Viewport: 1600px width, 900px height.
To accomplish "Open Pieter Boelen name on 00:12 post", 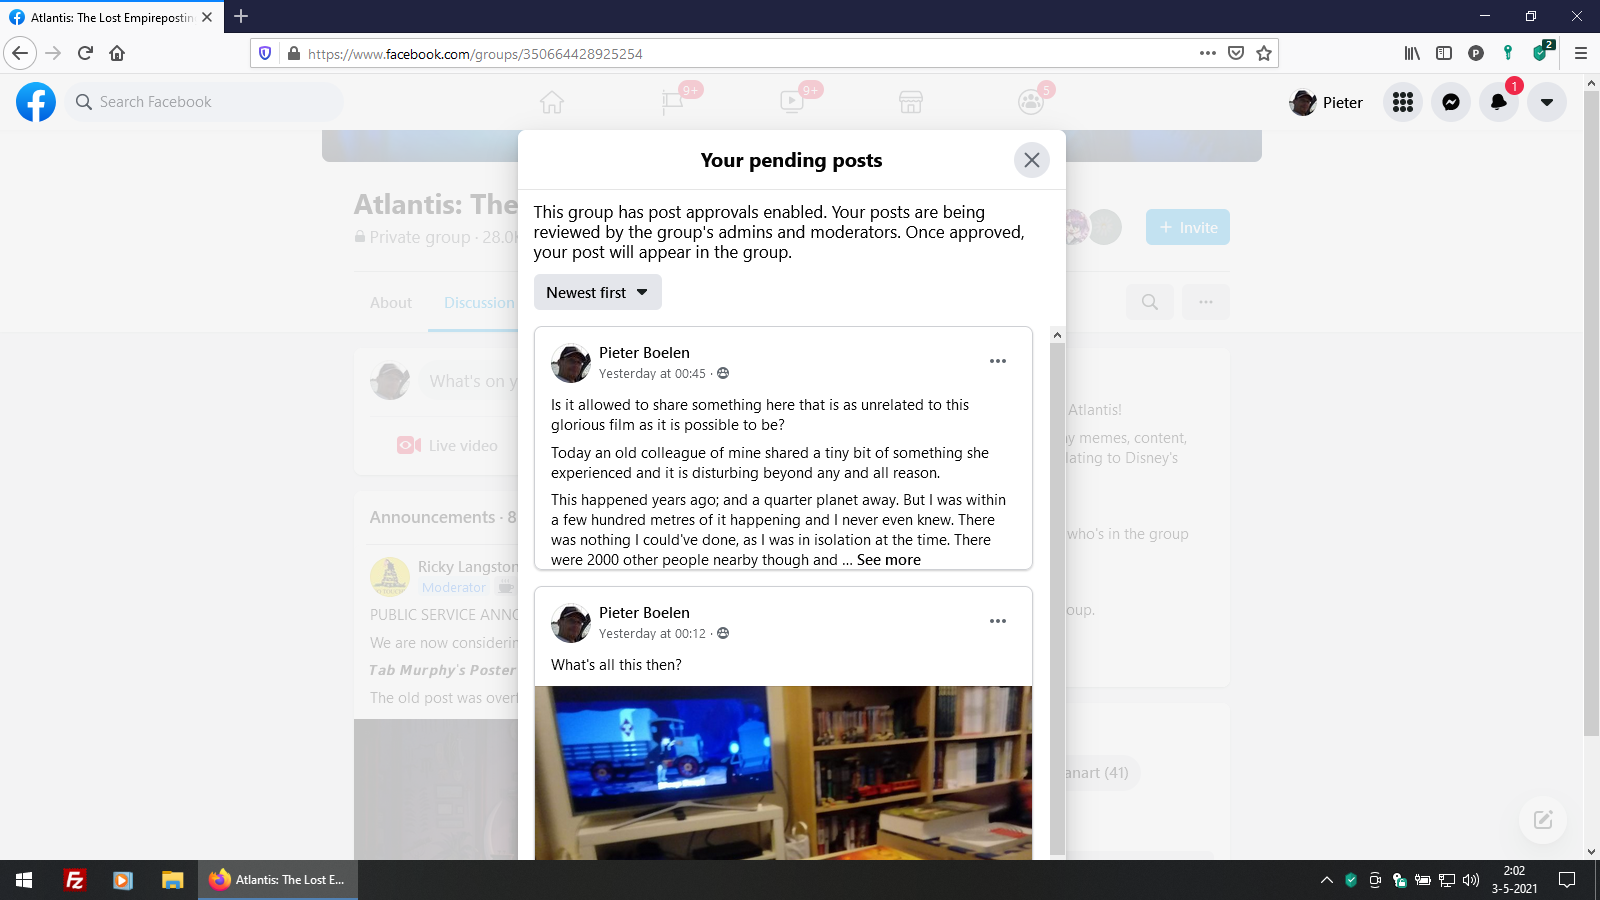I will tap(644, 613).
